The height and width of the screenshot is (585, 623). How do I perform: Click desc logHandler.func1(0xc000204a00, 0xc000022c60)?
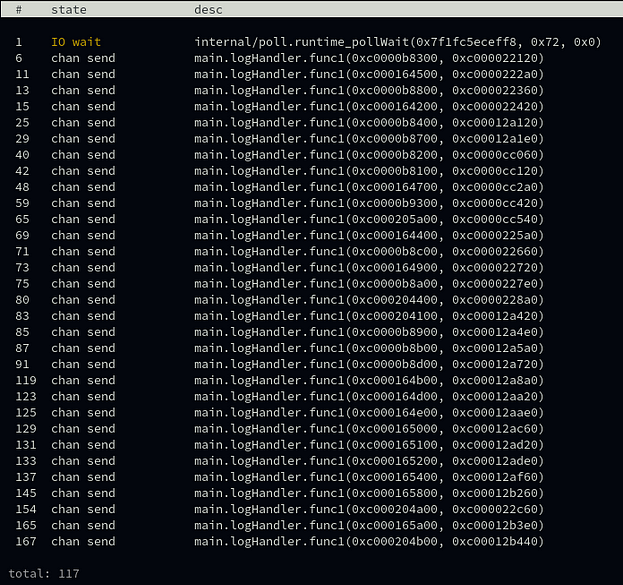point(369,509)
